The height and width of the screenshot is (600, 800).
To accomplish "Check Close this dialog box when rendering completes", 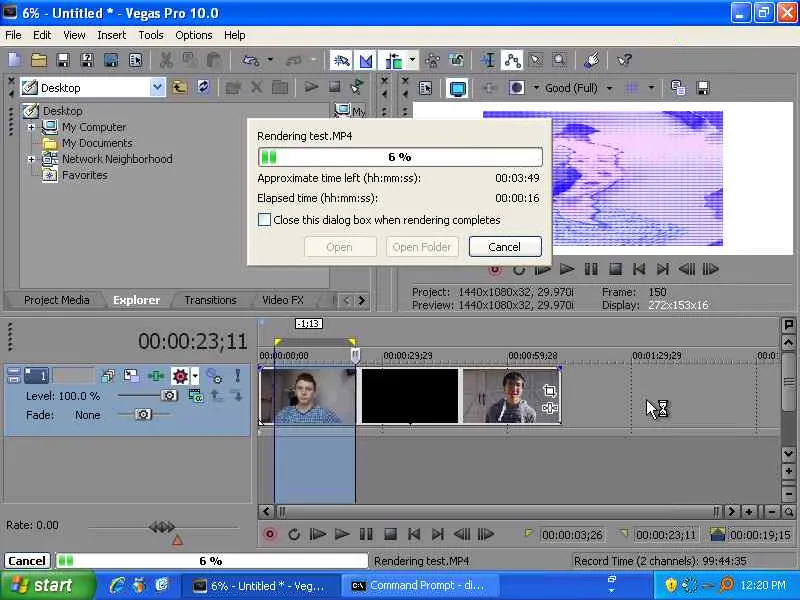I will [264, 220].
